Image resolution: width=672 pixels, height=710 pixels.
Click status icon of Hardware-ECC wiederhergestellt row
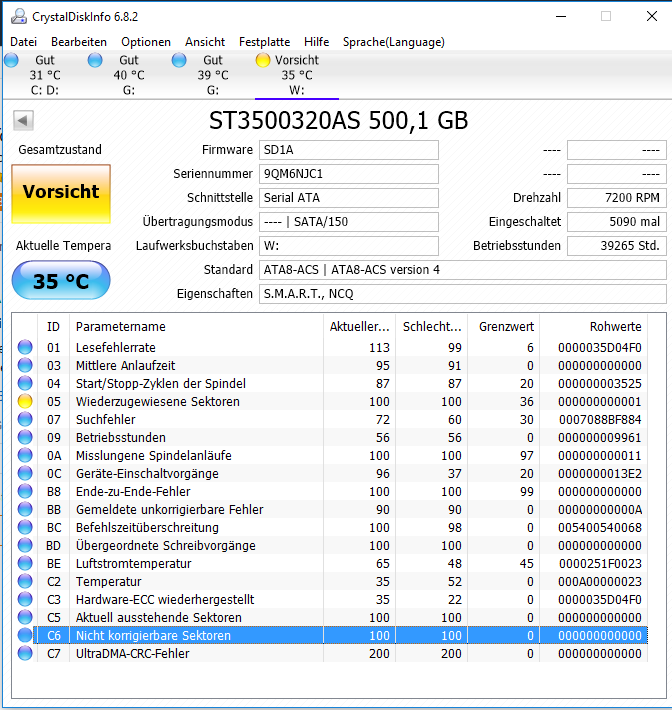(x=25, y=600)
